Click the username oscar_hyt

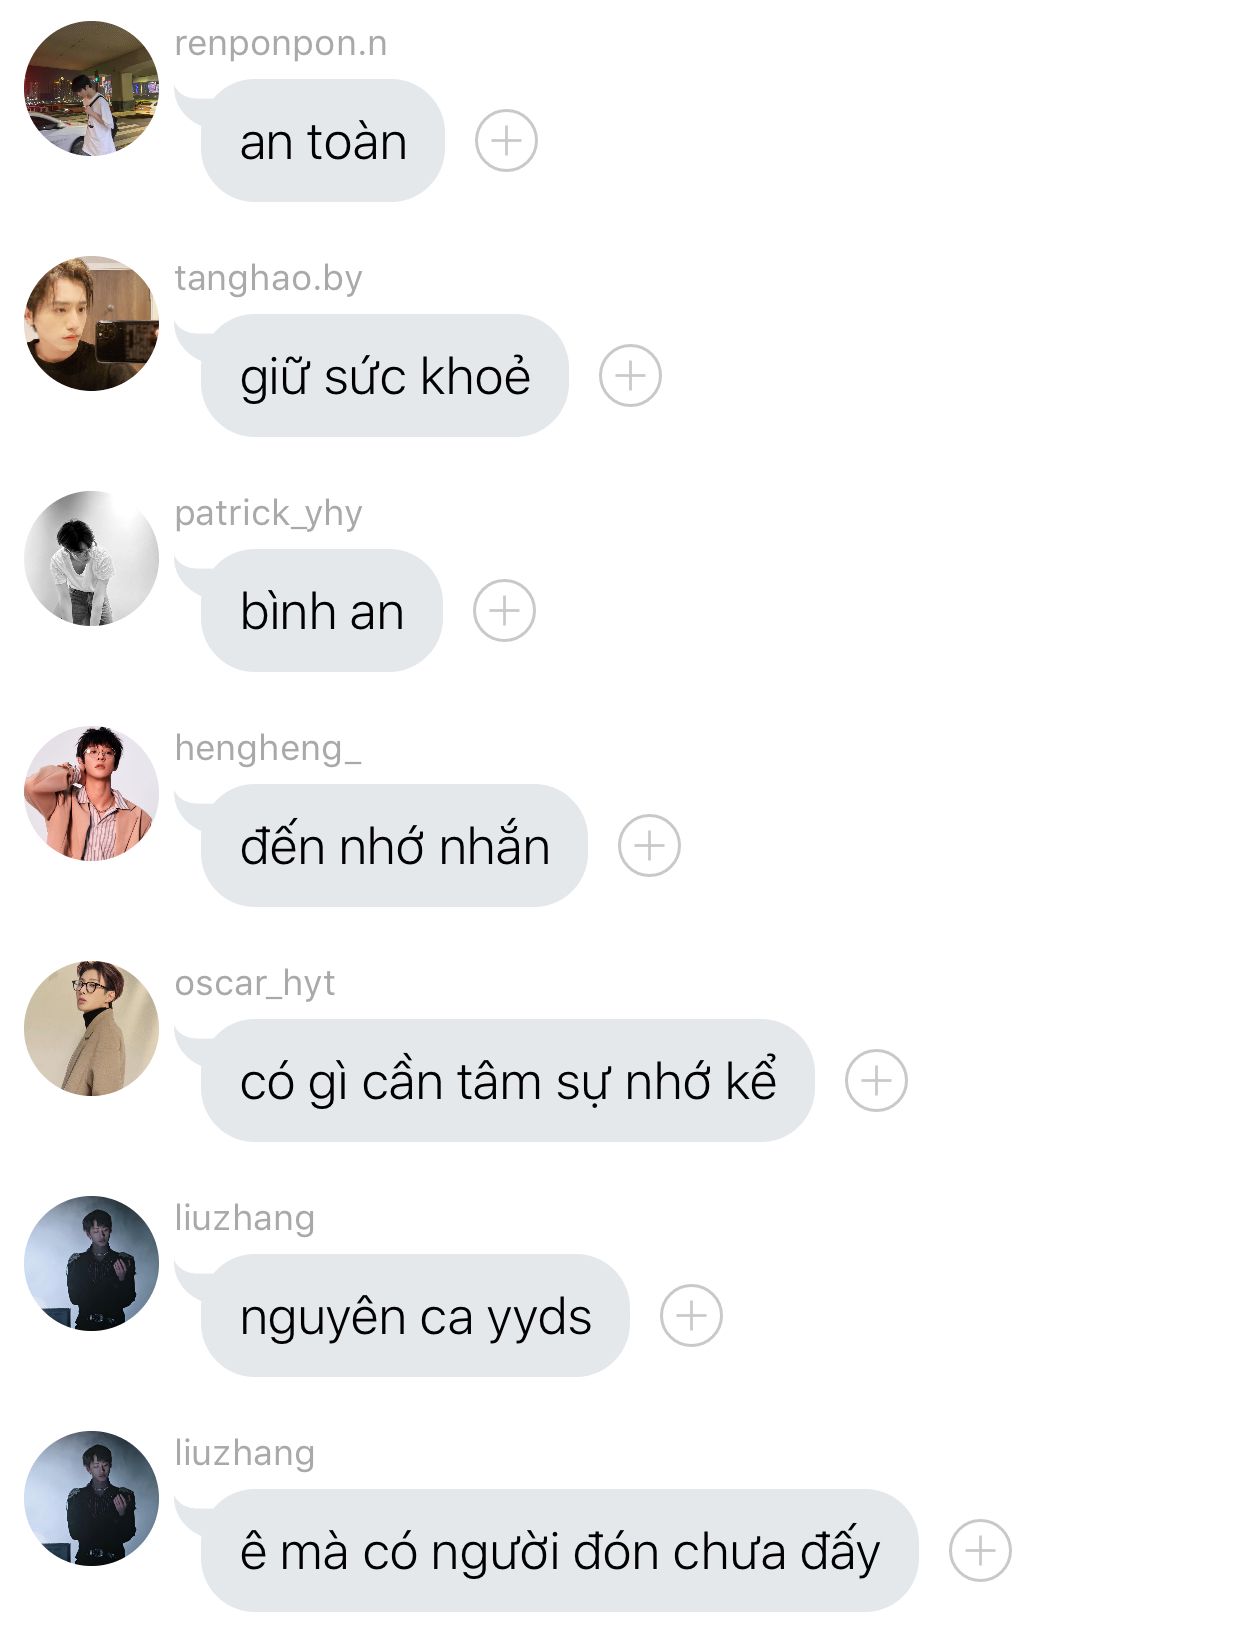pyautogui.click(x=255, y=984)
